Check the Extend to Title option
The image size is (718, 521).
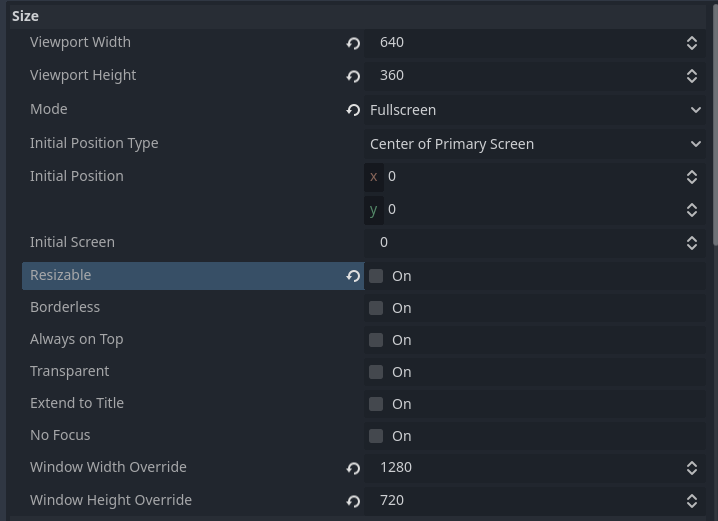(376, 404)
